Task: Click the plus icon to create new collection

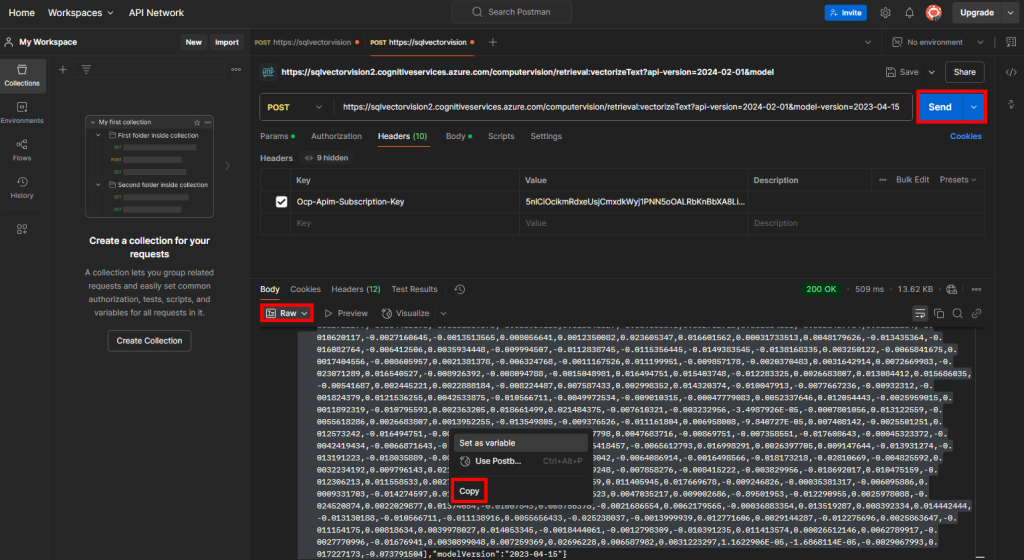Action: [x=63, y=69]
